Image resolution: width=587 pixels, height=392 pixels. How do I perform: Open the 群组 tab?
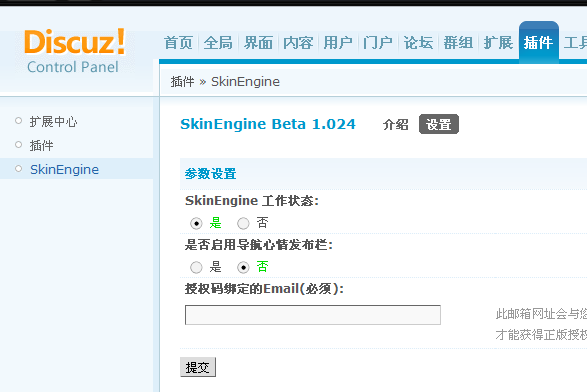pyautogui.click(x=458, y=43)
